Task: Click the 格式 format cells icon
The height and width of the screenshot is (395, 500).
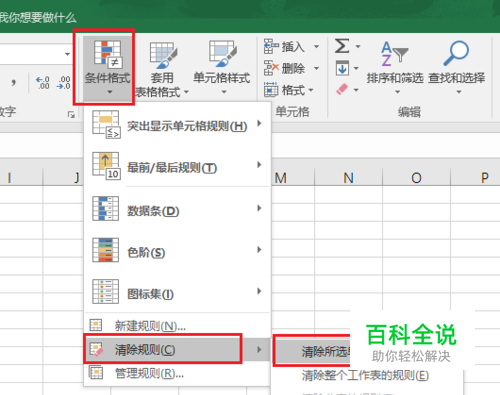Action: [x=271, y=90]
